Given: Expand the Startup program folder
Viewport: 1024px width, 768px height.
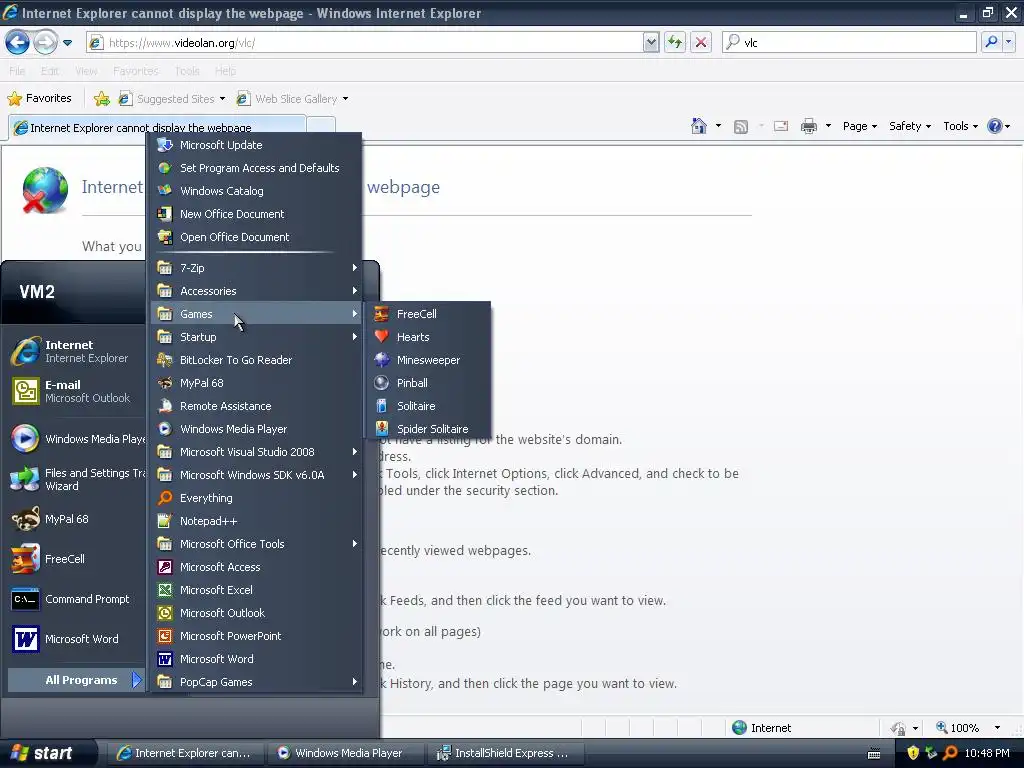Looking at the screenshot, I should click(x=257, y=337).
